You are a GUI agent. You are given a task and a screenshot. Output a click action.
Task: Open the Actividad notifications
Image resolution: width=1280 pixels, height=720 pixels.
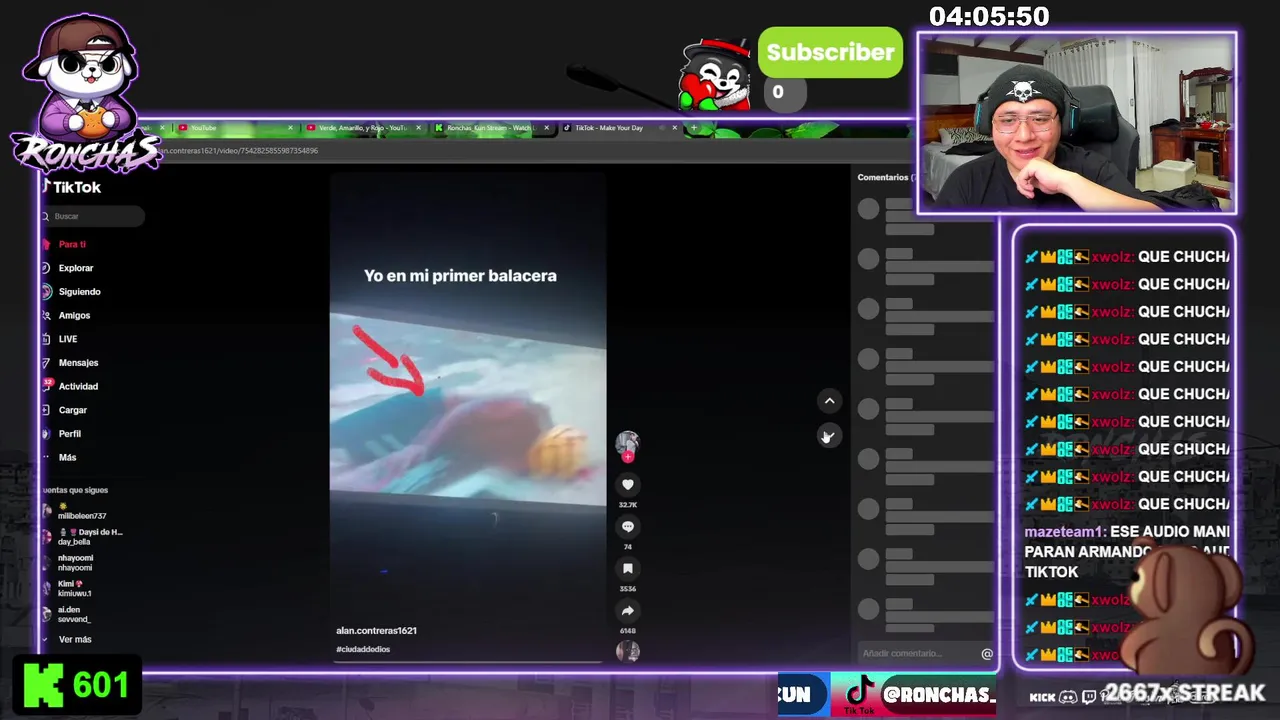(78, 386)
